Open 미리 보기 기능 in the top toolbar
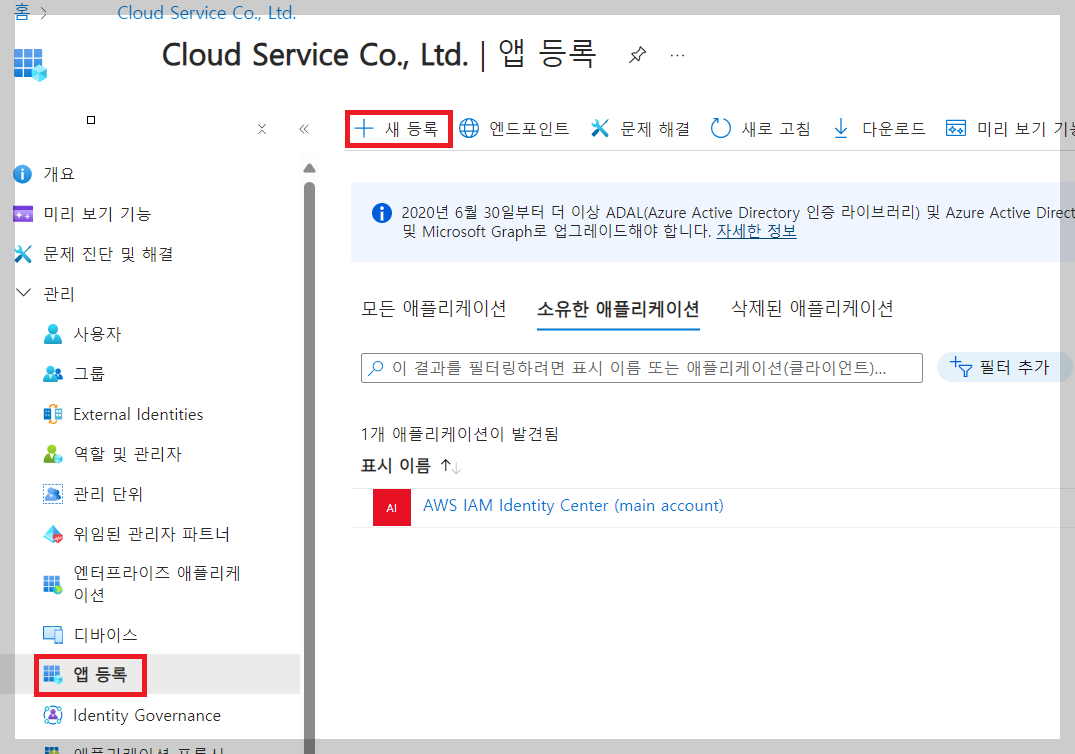 tap(1010, 128)
